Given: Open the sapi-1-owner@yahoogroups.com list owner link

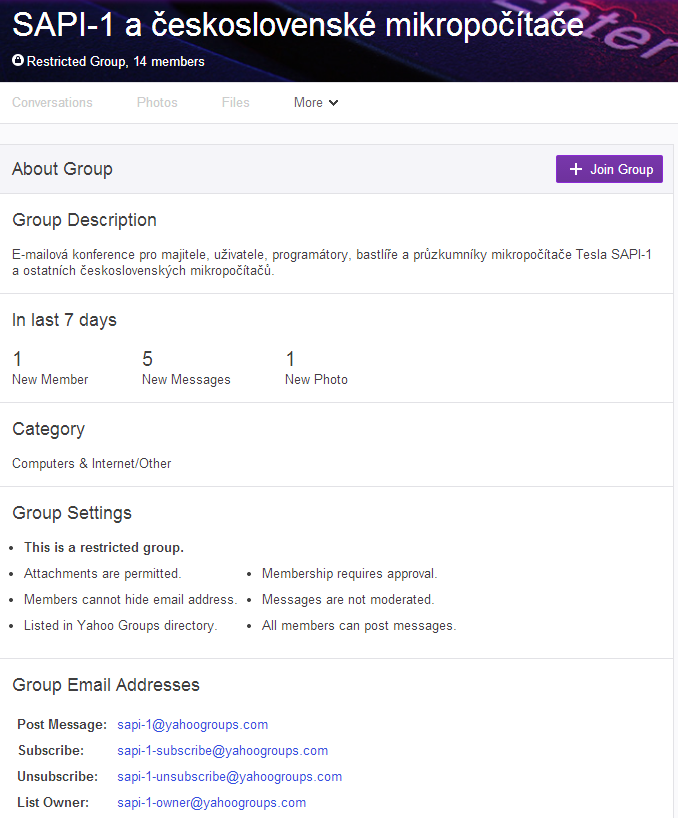Looking at the screenshot, I should 211,803.
